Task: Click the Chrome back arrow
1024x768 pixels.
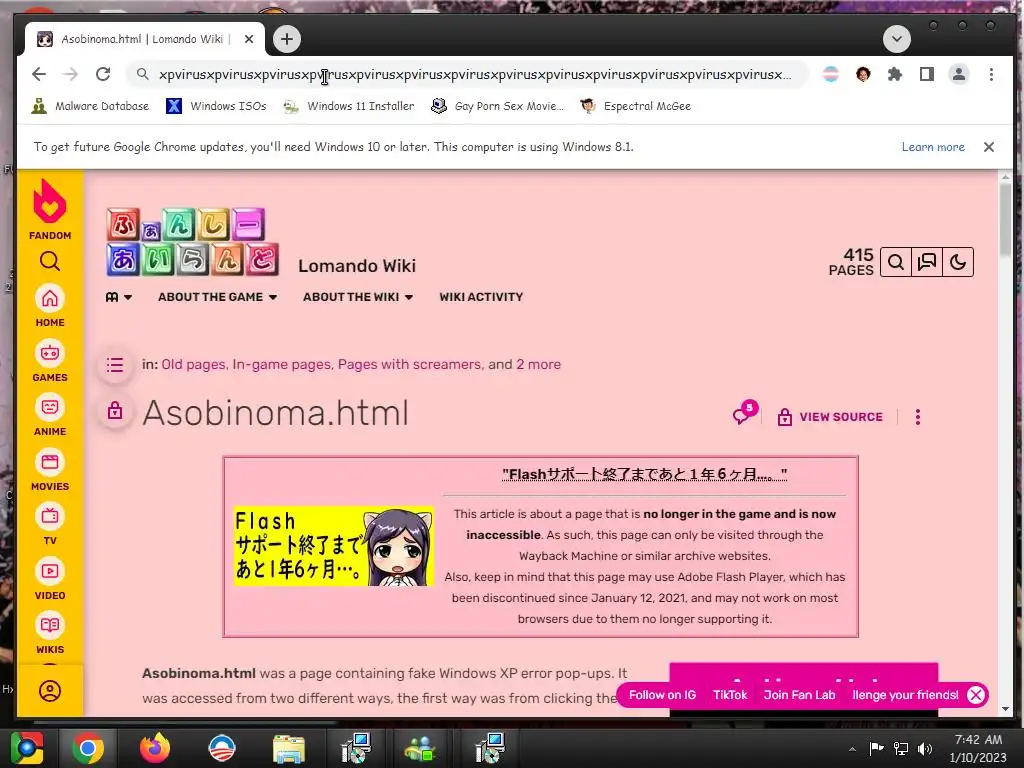Action: click(x=39, y=74)
